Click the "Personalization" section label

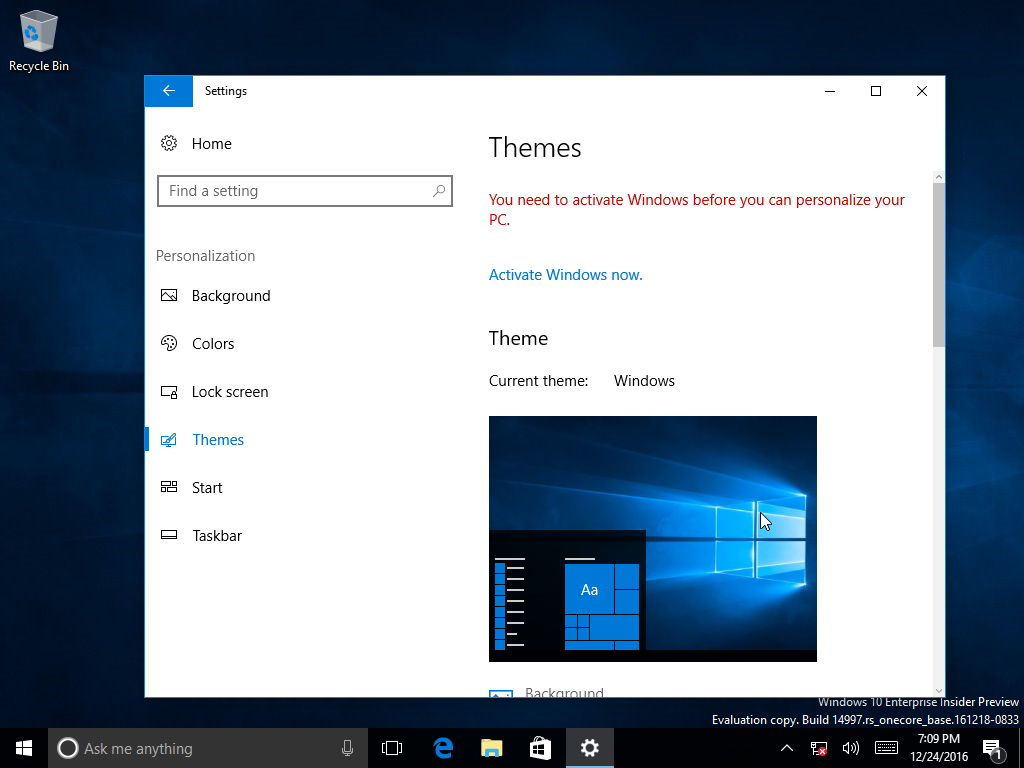(x=205, y=256)
